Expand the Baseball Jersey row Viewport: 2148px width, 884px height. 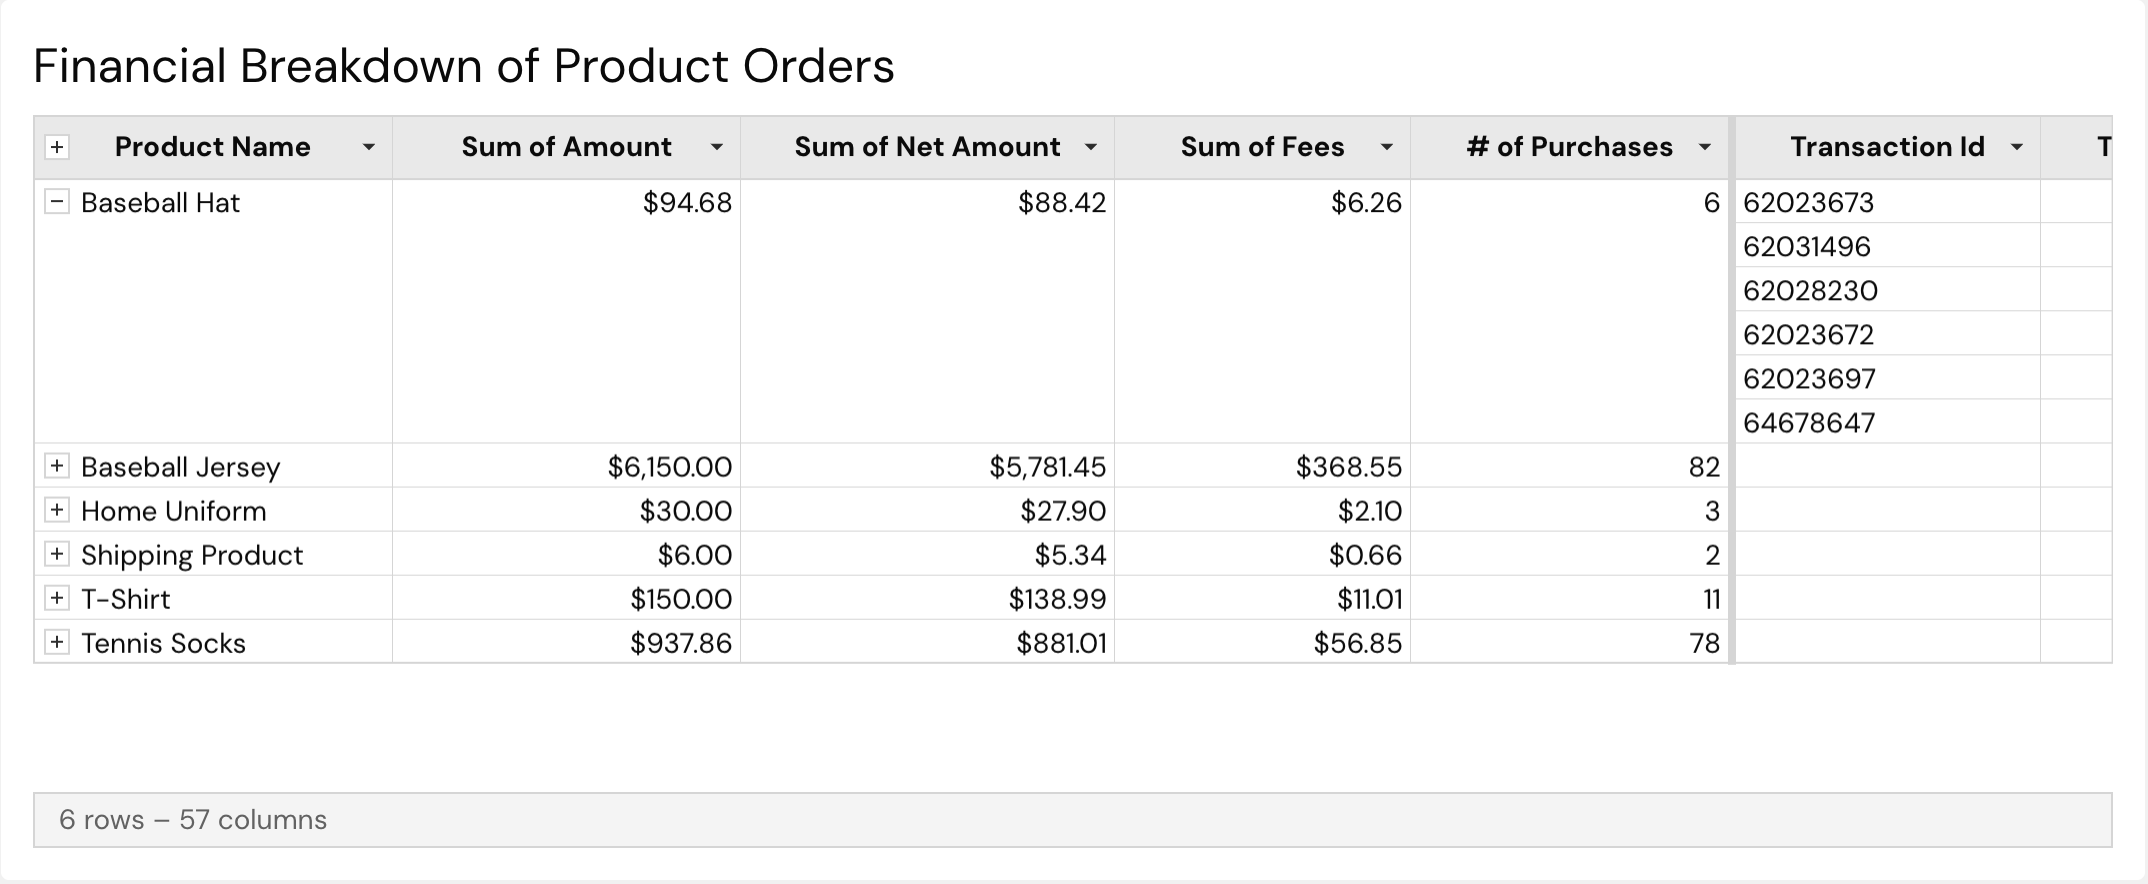[58, 466]
